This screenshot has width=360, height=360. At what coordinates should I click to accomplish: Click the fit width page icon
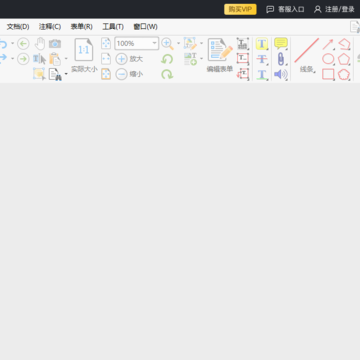pos(106,59)
